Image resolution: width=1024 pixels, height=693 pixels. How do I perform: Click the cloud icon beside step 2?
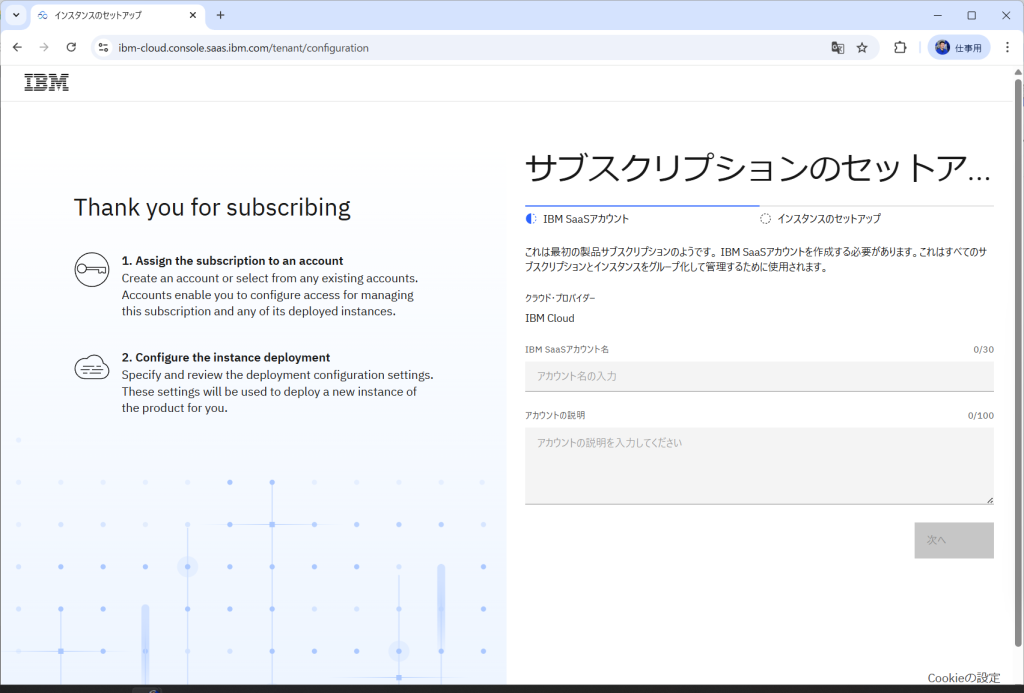[91, 367]
